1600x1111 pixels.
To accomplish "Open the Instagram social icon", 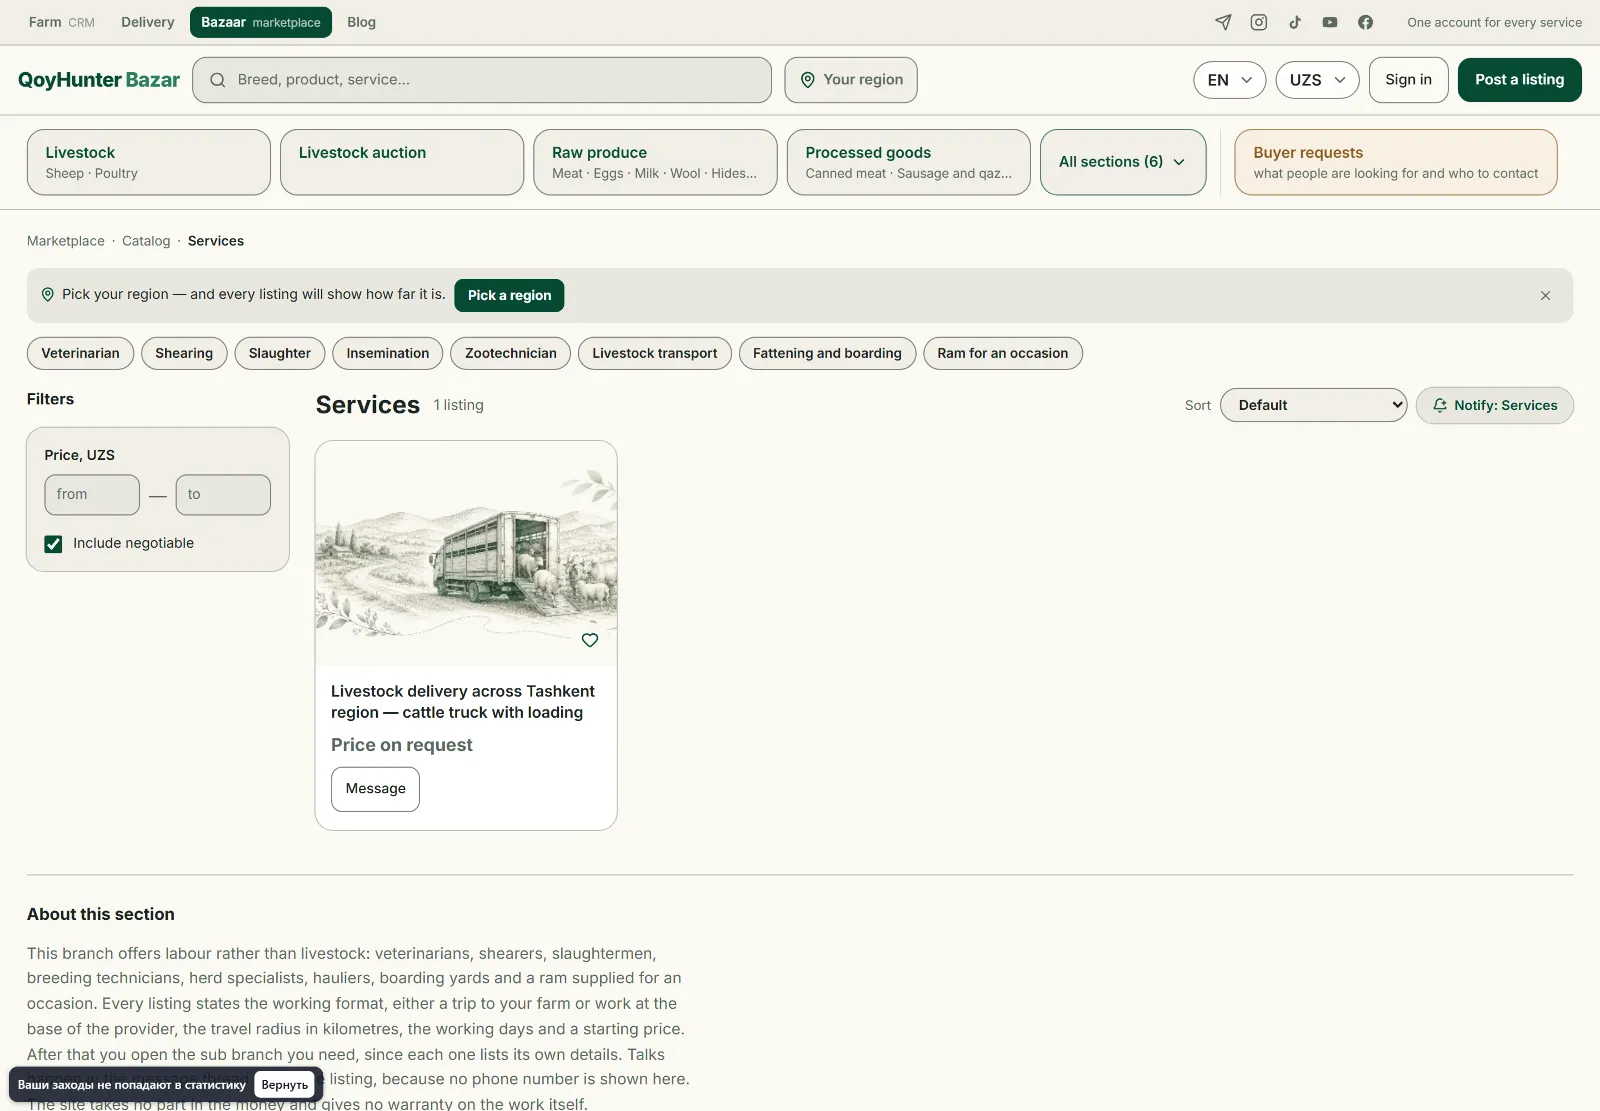I will click(x=1259, y=22).
